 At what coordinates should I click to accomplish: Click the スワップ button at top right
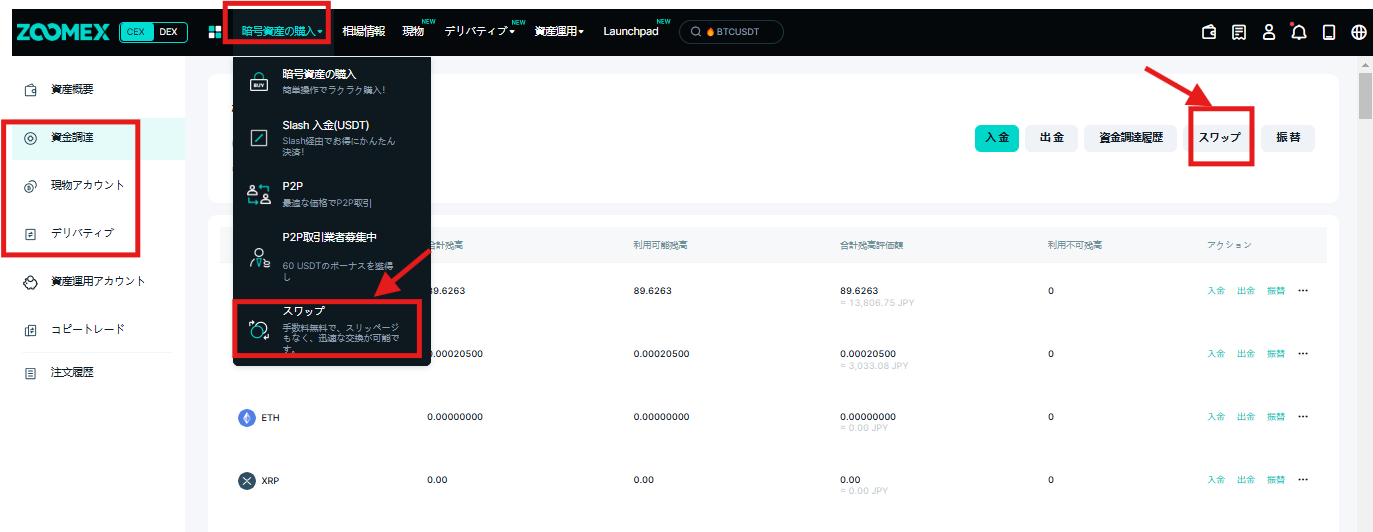1219,138
